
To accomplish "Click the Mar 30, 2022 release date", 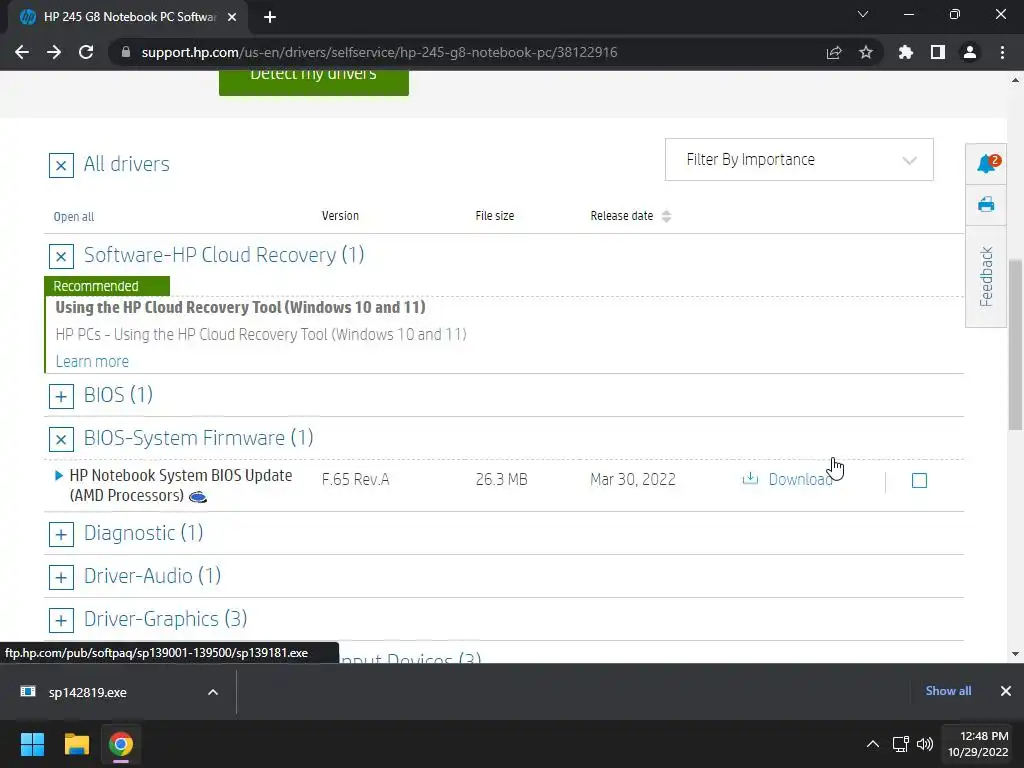I will tap(633, 480).
